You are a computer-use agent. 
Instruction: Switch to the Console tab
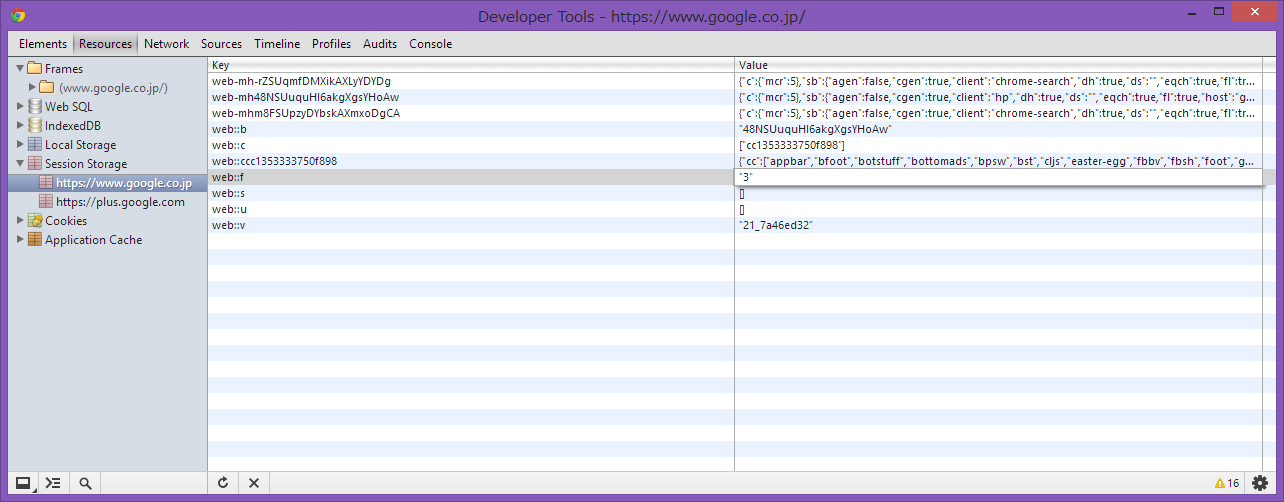click(431, 44)
